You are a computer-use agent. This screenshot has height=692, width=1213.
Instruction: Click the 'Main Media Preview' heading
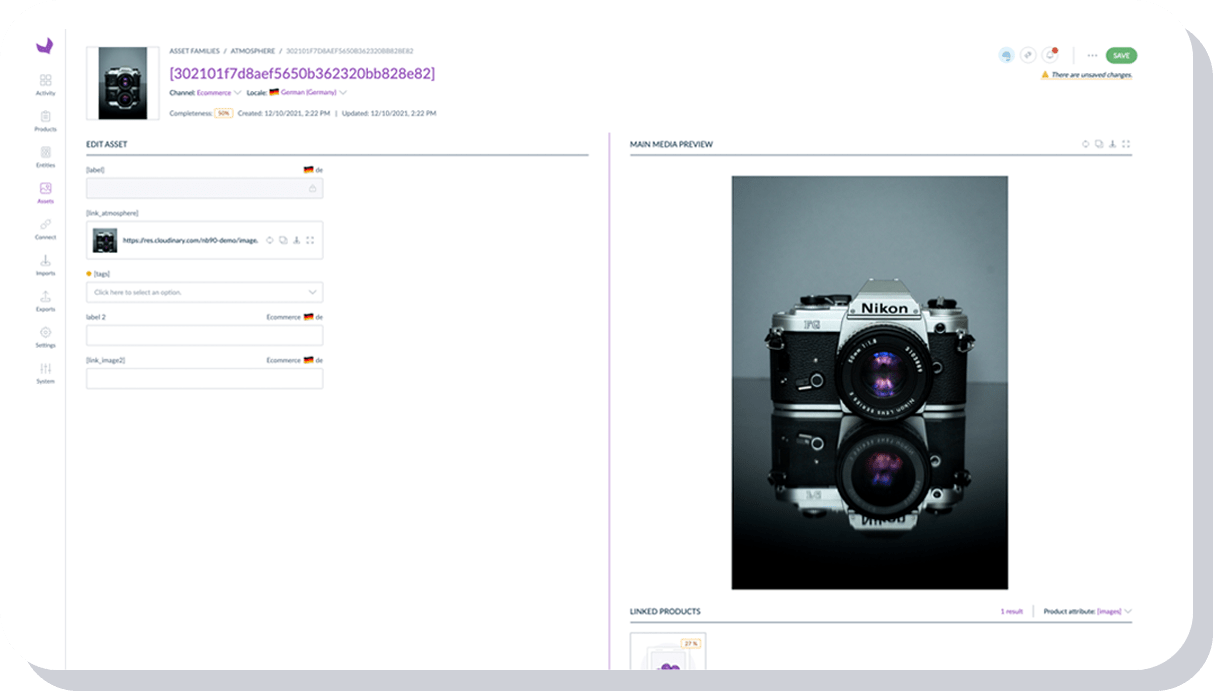pyautogui.click(x=671, y=144)
